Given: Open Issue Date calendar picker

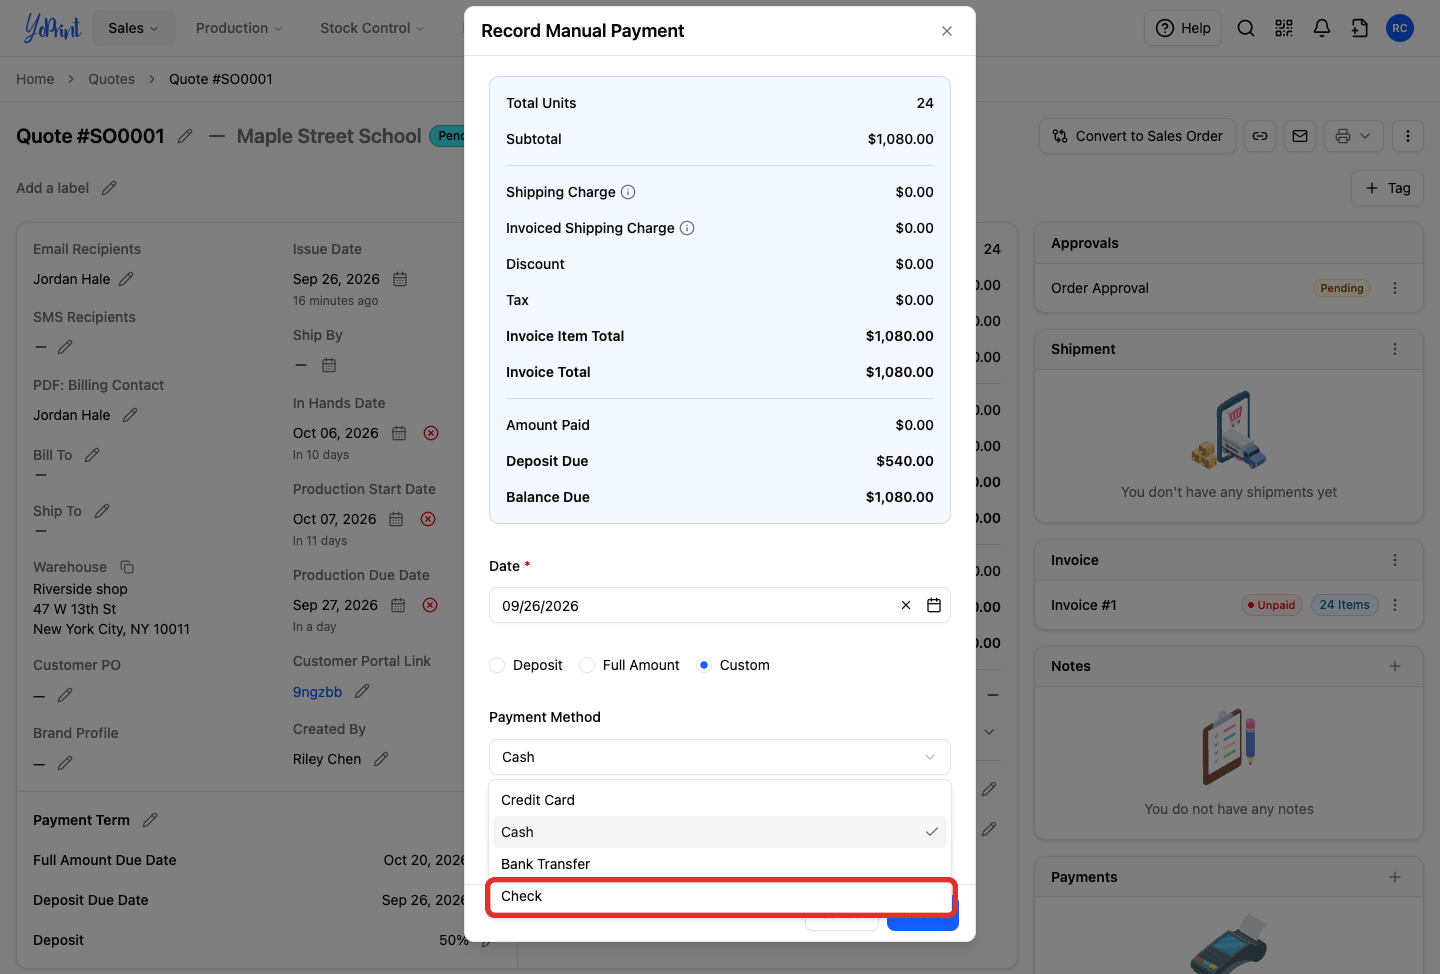Looking at the screenshot, I should 400,279.
